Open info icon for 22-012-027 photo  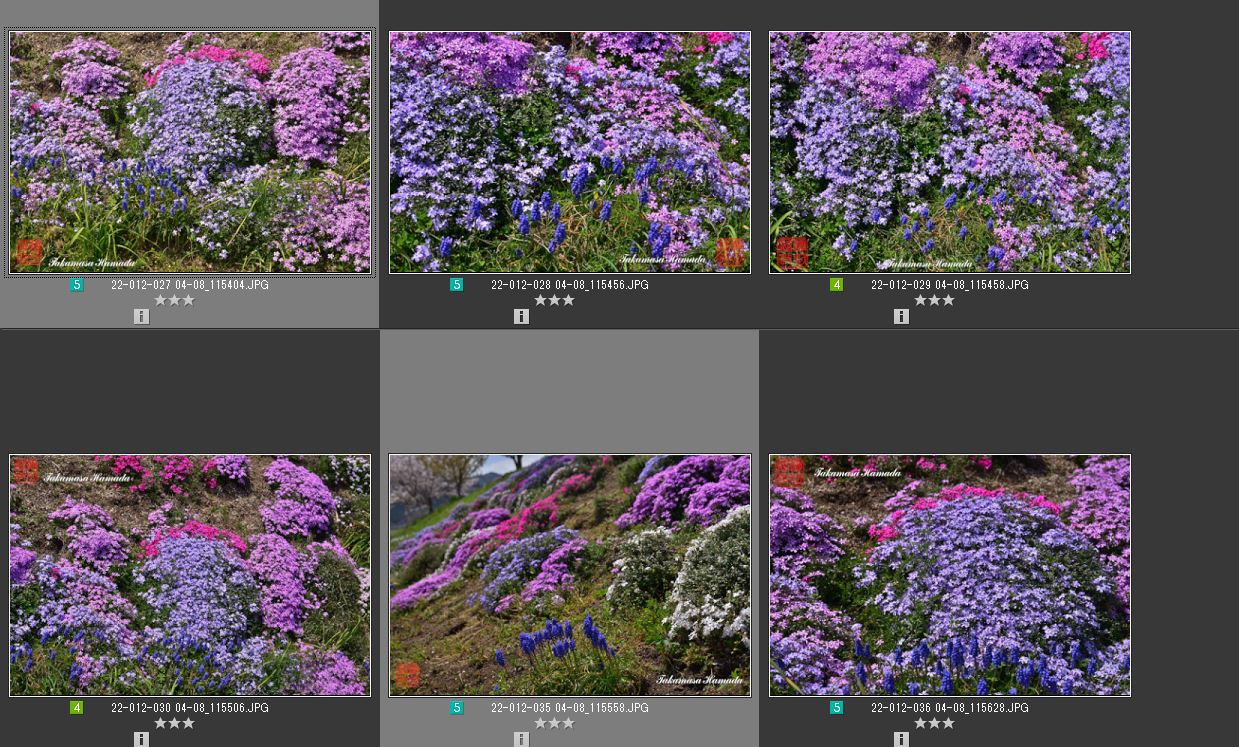click(141, 317)
